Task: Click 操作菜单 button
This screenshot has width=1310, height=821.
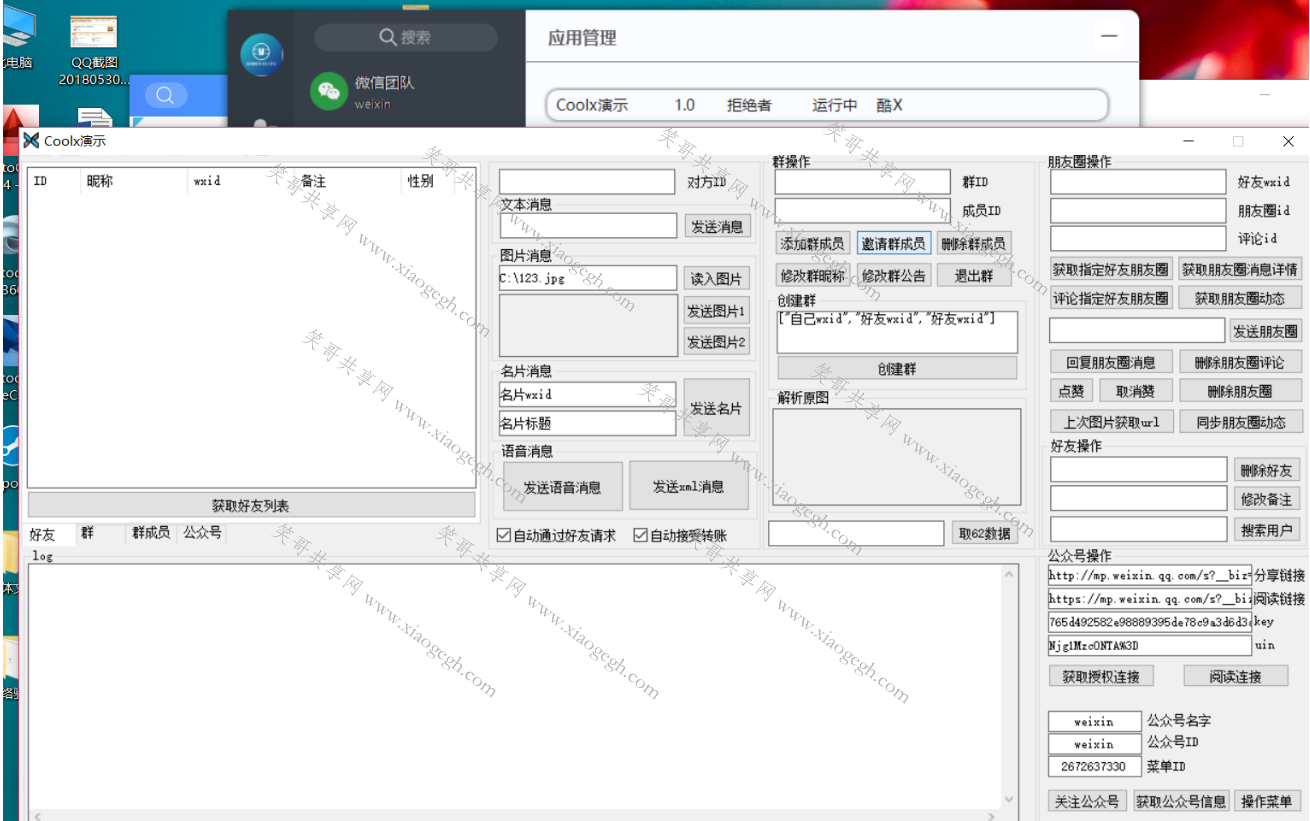Action: pos(1267,801)
